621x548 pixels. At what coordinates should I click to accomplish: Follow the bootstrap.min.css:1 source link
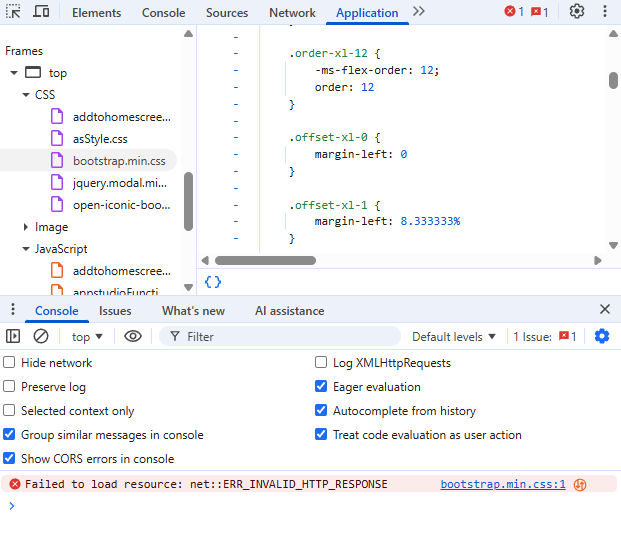coord(503,484)
